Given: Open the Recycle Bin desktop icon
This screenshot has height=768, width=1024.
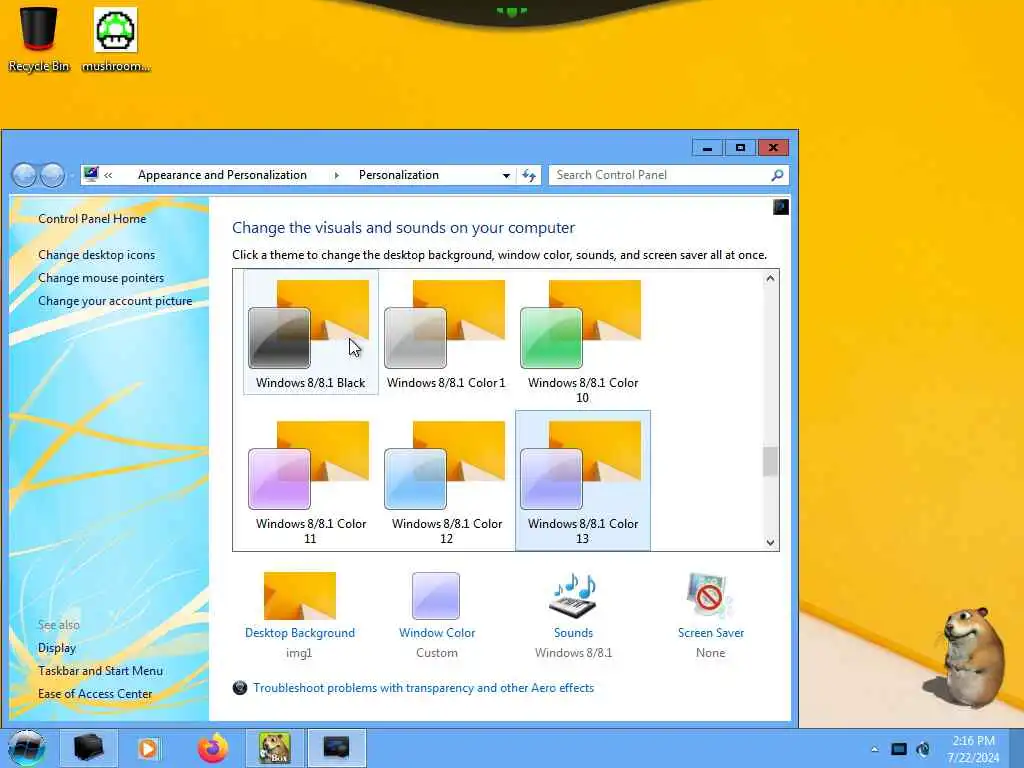Looking at the screenshot, I should 39,39.
